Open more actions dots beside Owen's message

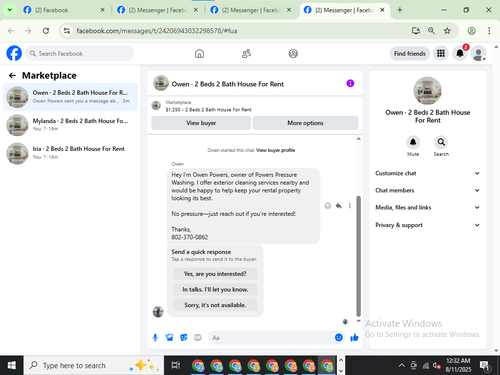point(350,206)
